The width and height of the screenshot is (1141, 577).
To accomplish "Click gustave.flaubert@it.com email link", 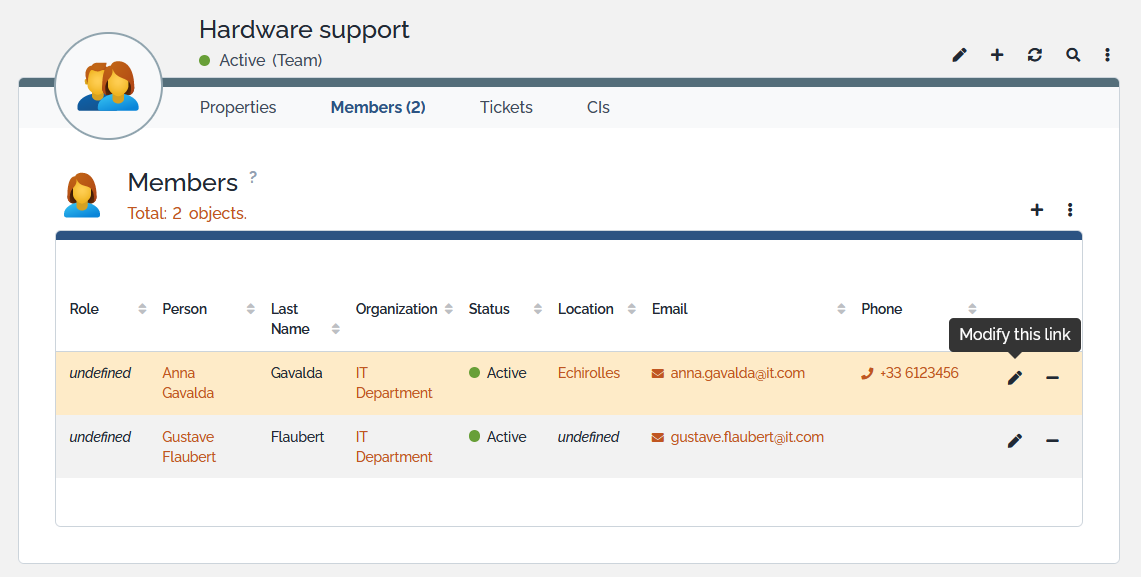I will (x=746, y=437).
